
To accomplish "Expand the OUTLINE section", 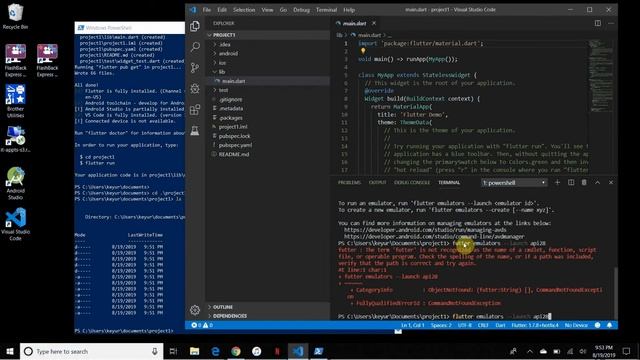I will [x=268, y=307].
